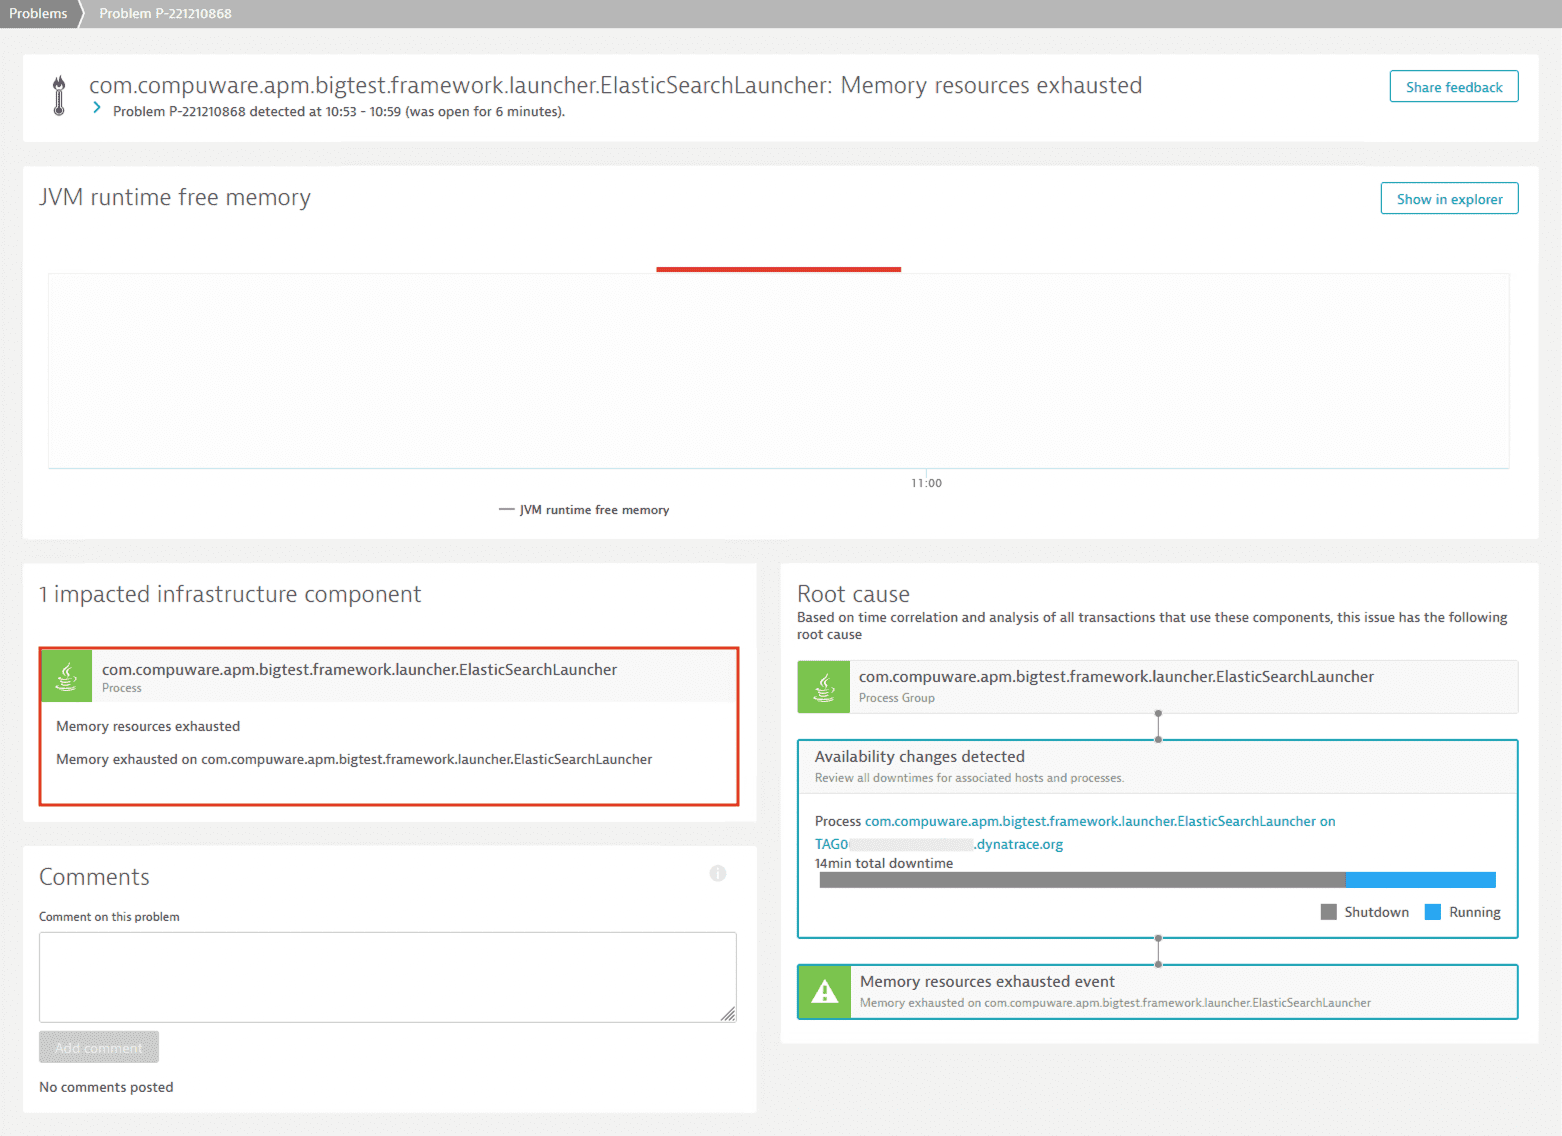Click 'Memory exhausted on' line in impacted component card
Image resolution: width=1562 pixels, height=1136 pixels.
(354, 759)
